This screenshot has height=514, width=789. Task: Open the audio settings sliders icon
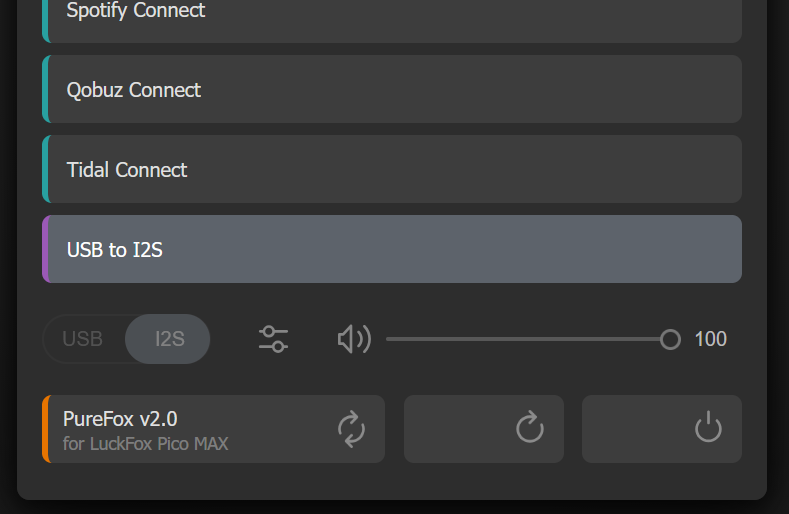coord(273,339)
